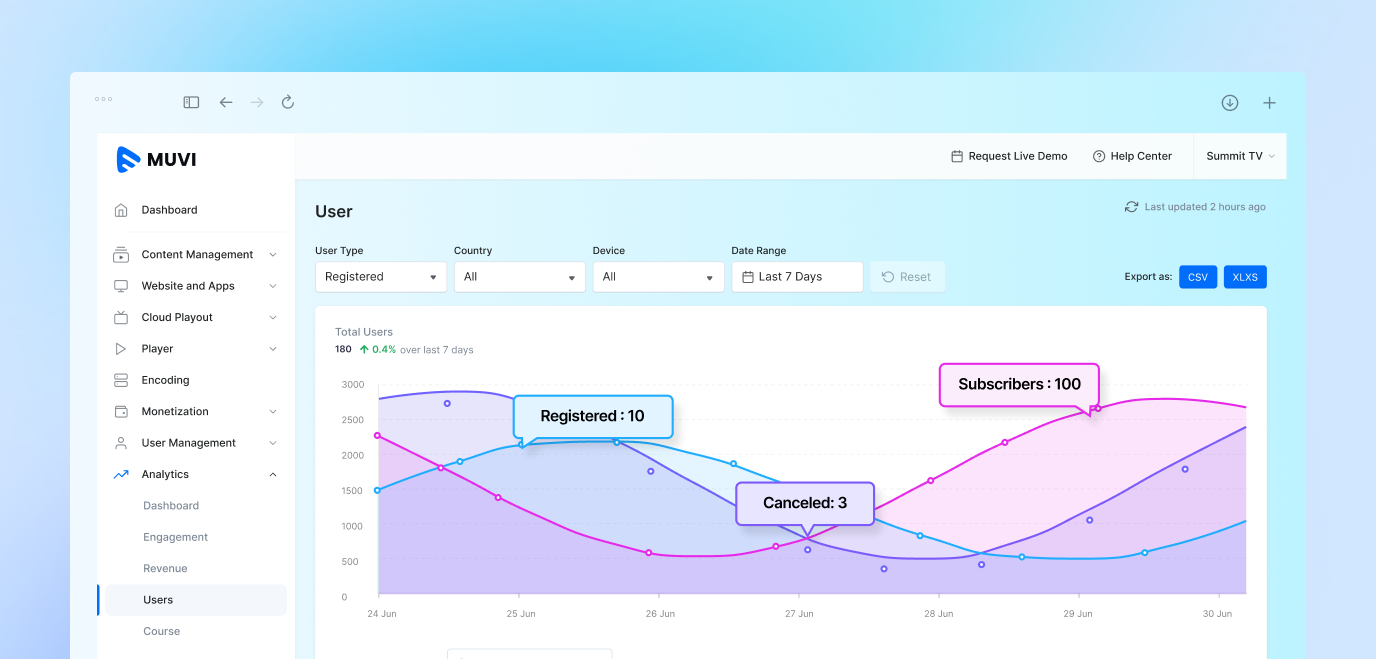Export the report as CSV
1376x659 pixels.
1198,276
